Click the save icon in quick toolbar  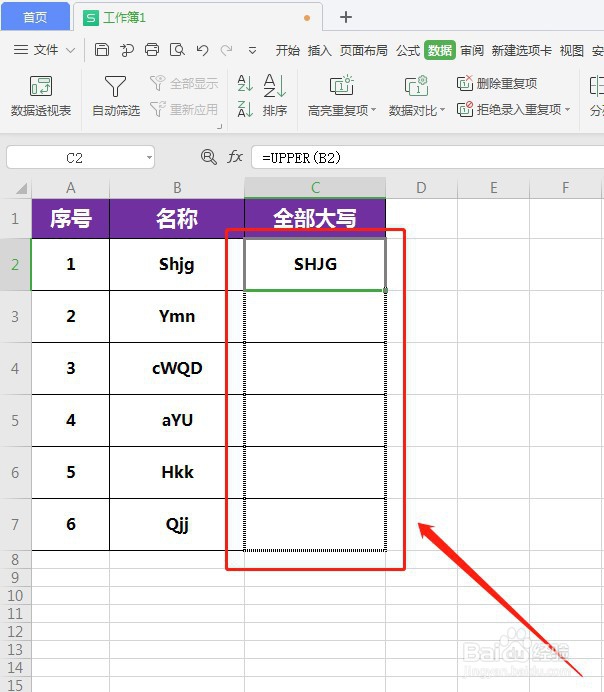point(102,50)
